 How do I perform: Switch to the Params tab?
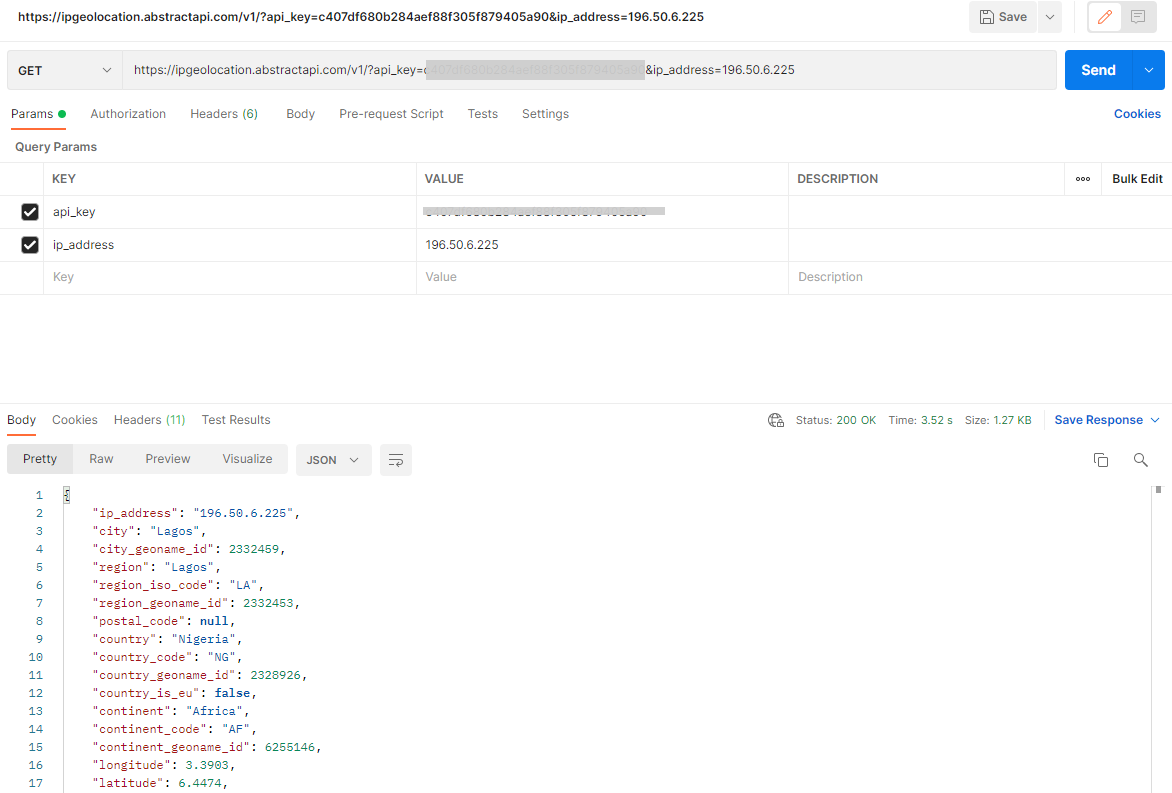coord(38,114)
